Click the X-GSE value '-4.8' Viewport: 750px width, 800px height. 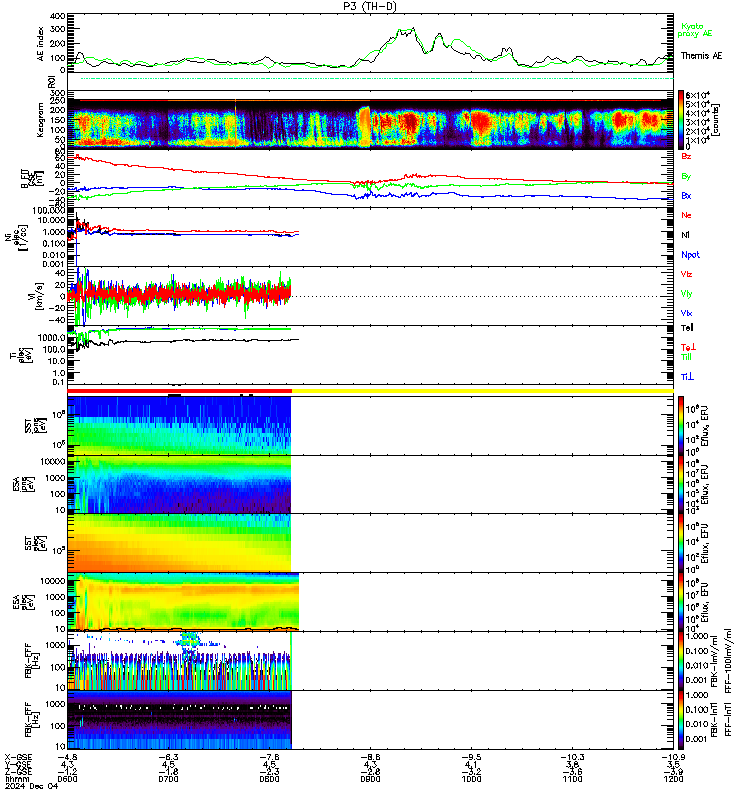[x=67, y=757]
